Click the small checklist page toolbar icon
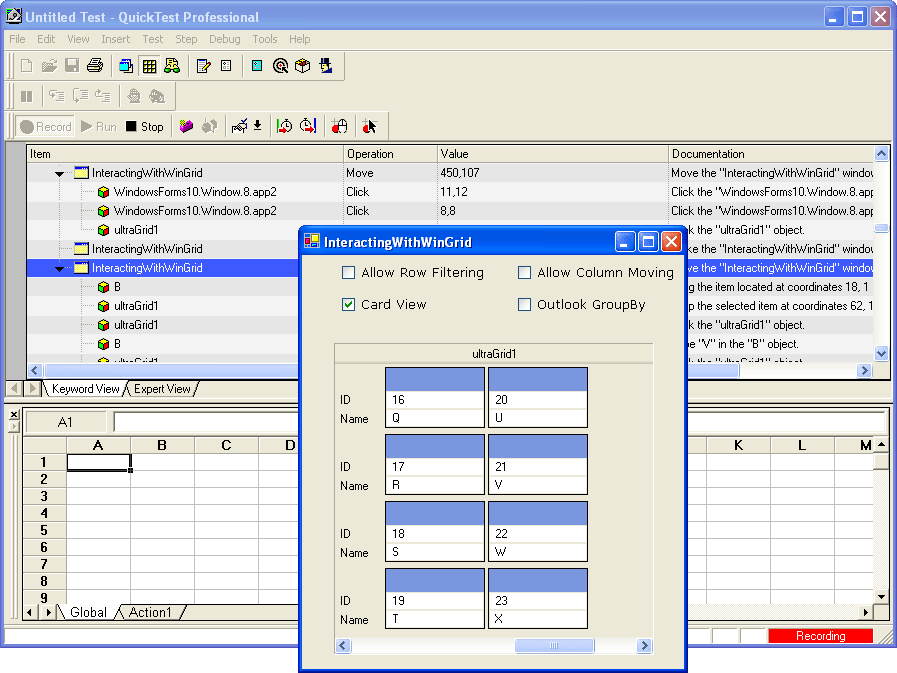 [x=226, y=66]
